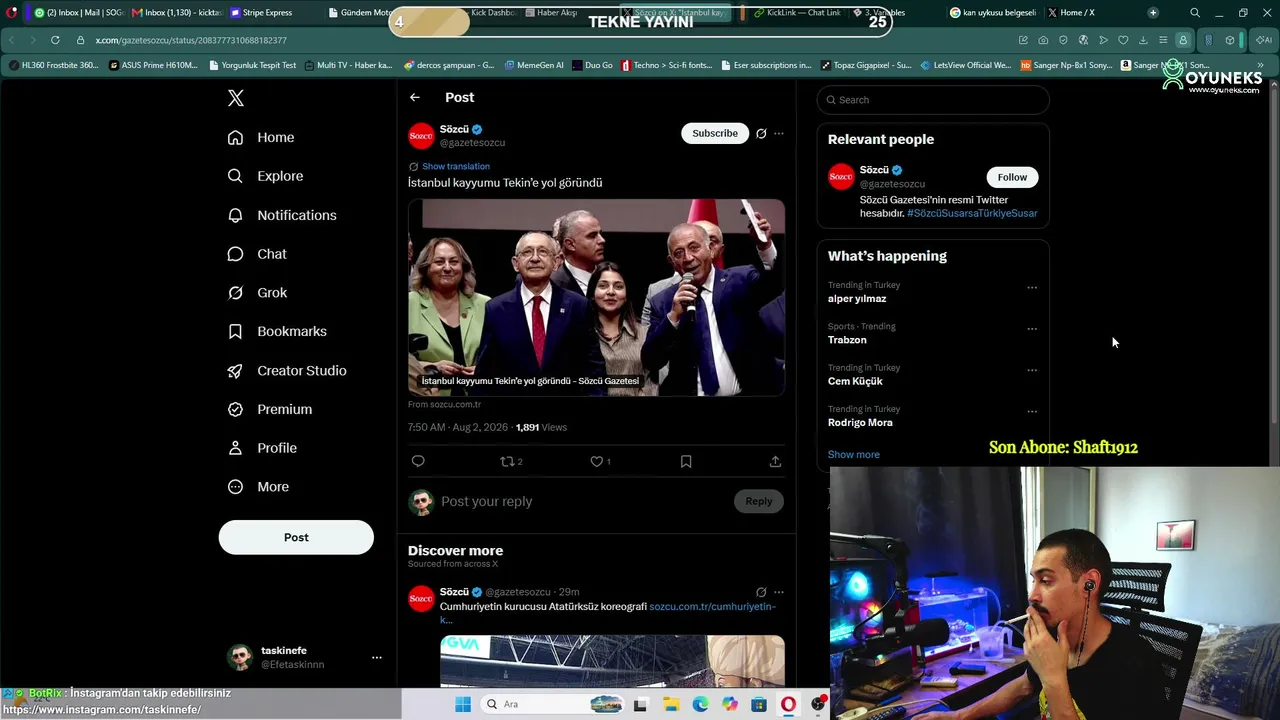Image resolution: width=1280 pixels, height=720 pixels.
Task: Click Grok icon on Discover more post
Action: pos(761,592)
